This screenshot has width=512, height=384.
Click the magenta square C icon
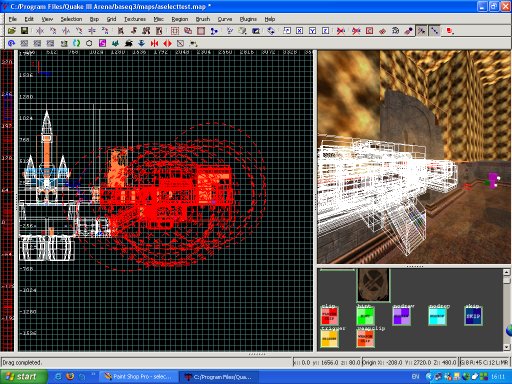click(102, 43)
